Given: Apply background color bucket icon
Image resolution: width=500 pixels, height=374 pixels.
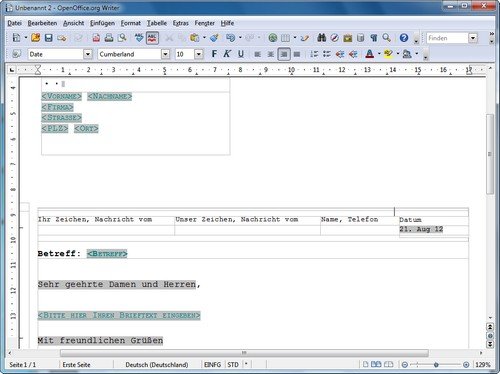Looking at the screenshot, I should click(407, 54).
